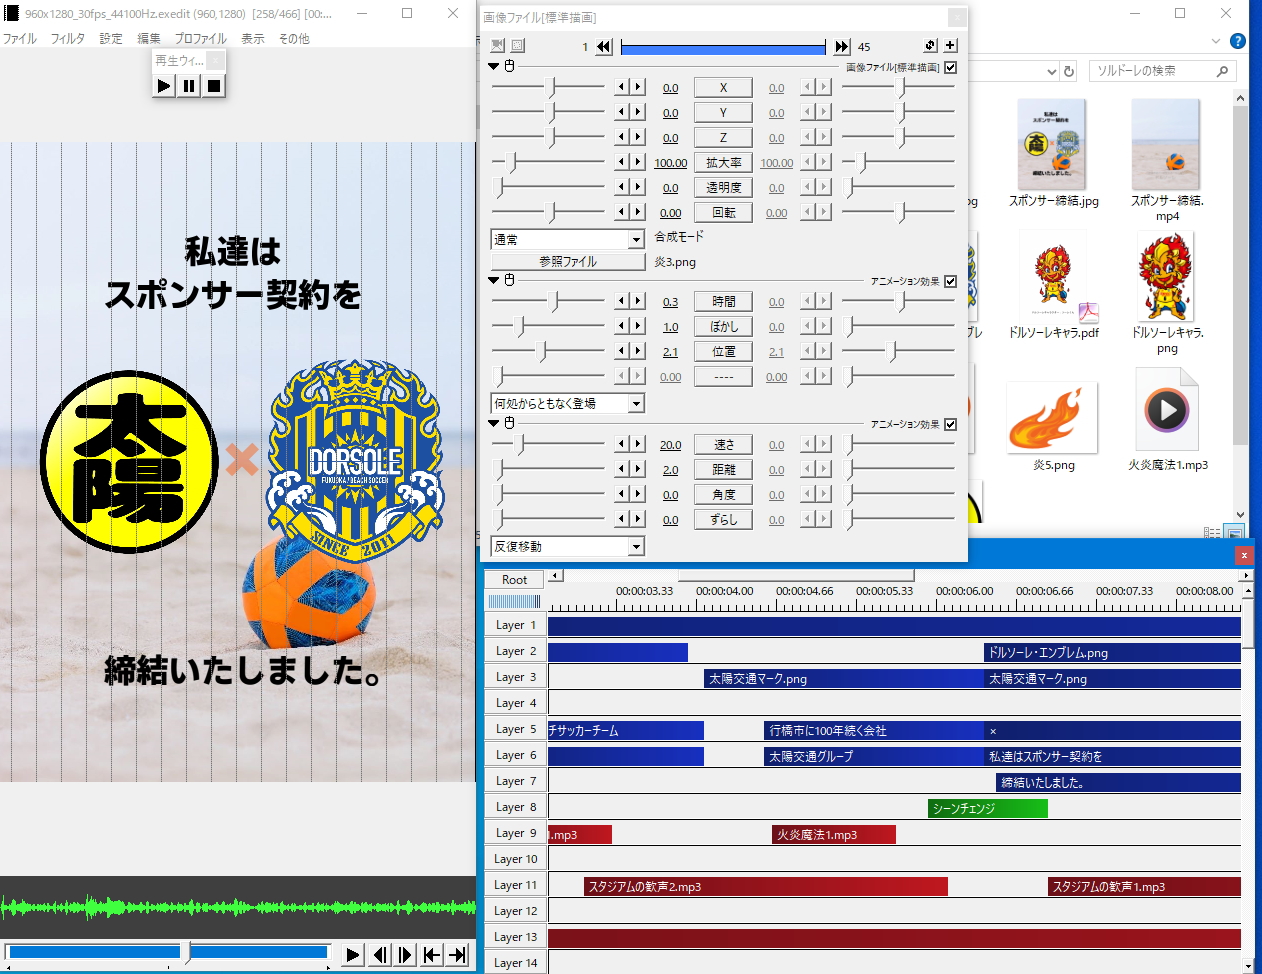Toggle visibility of Layer 8
Viewport: 1262px width, 974px height.
click(x=515, y=807)
